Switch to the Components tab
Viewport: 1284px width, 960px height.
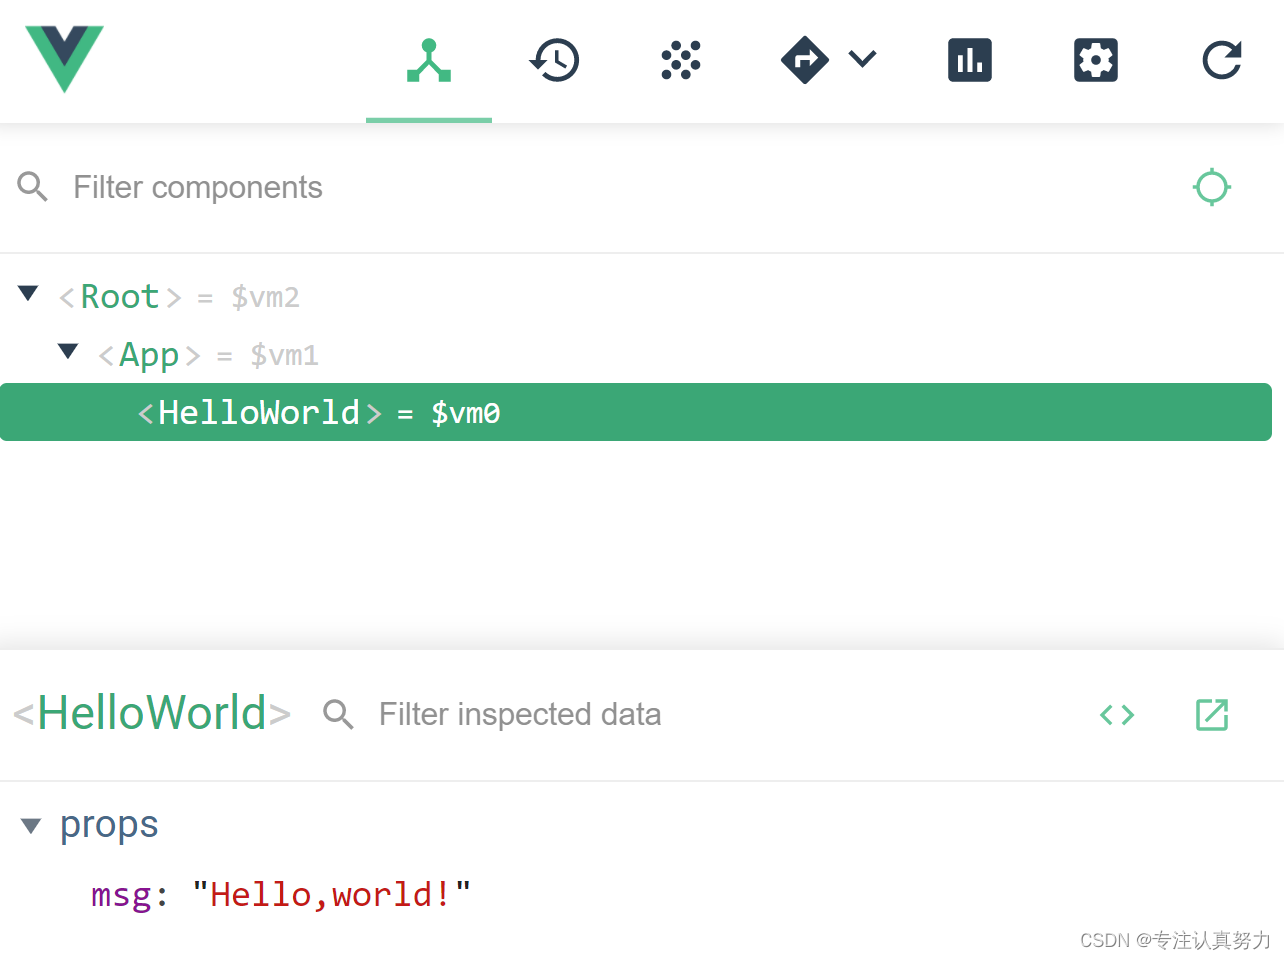coord(429,60)
